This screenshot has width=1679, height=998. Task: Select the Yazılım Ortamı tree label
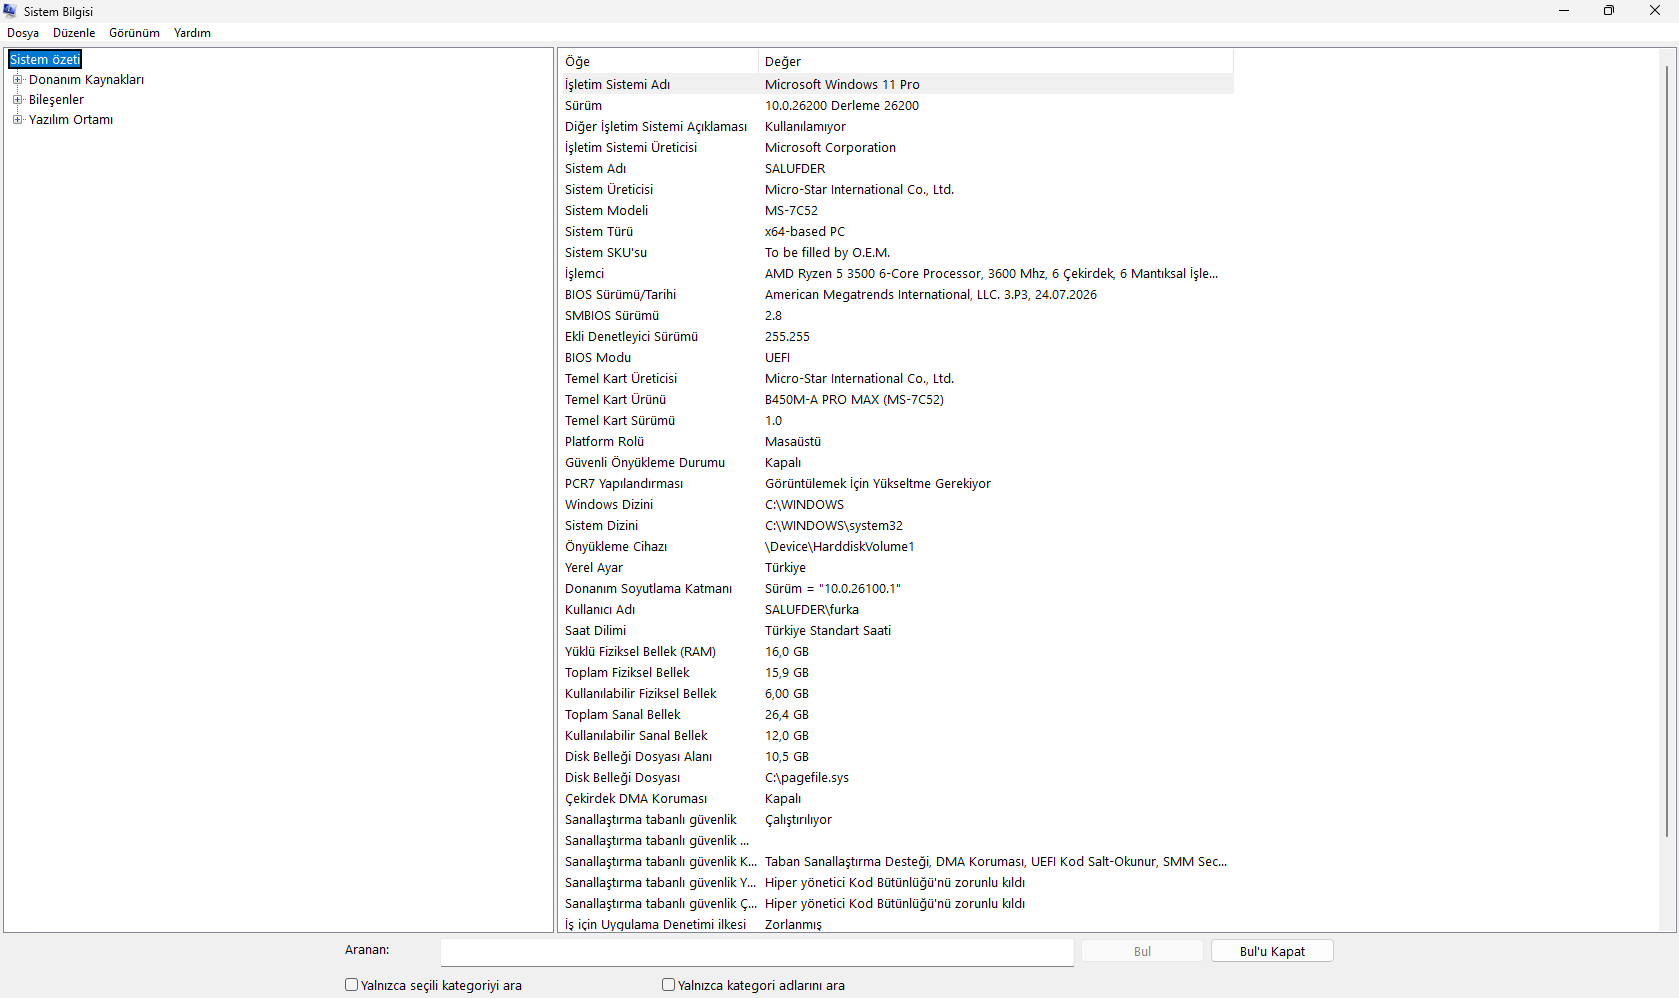click(71, 120)
